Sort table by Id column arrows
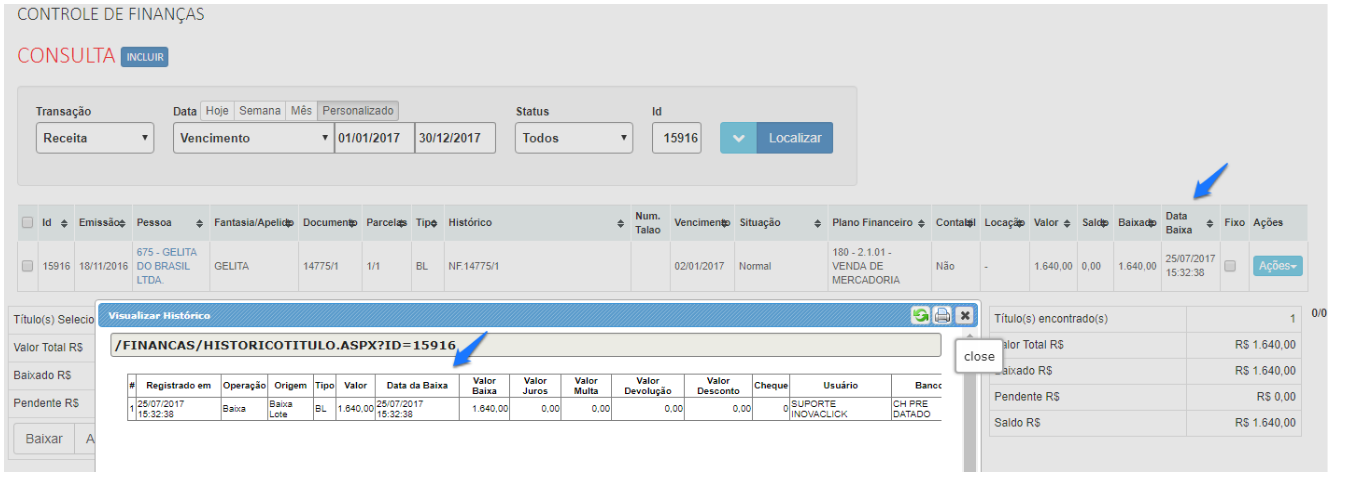This screenshot has width=1346, height=482. (64, 223)
